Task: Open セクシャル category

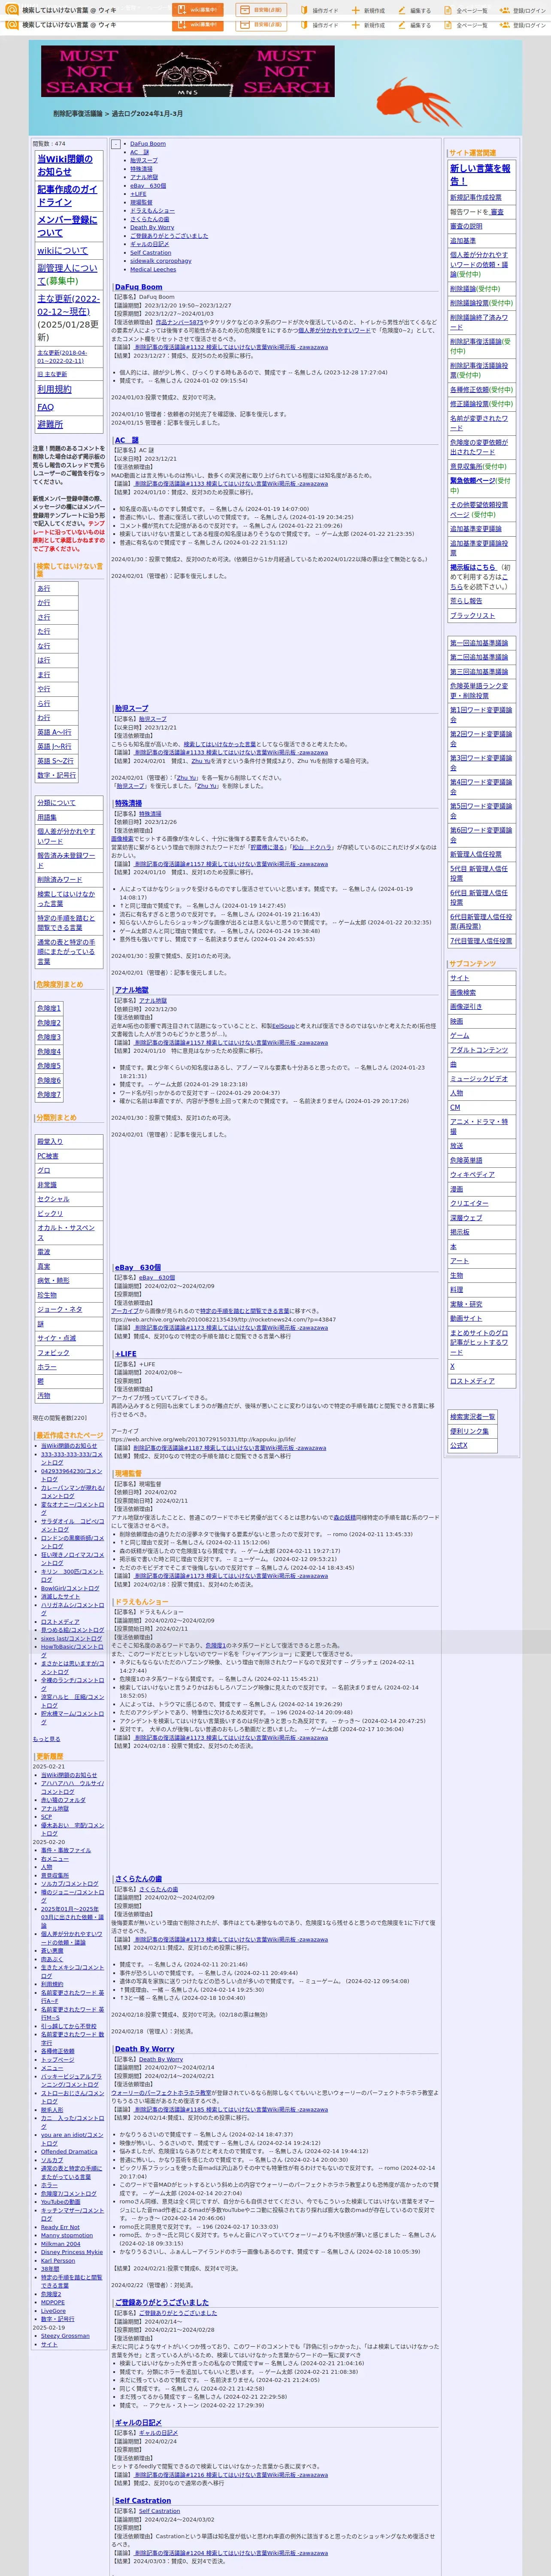Action: click(x=53, y=1199)
